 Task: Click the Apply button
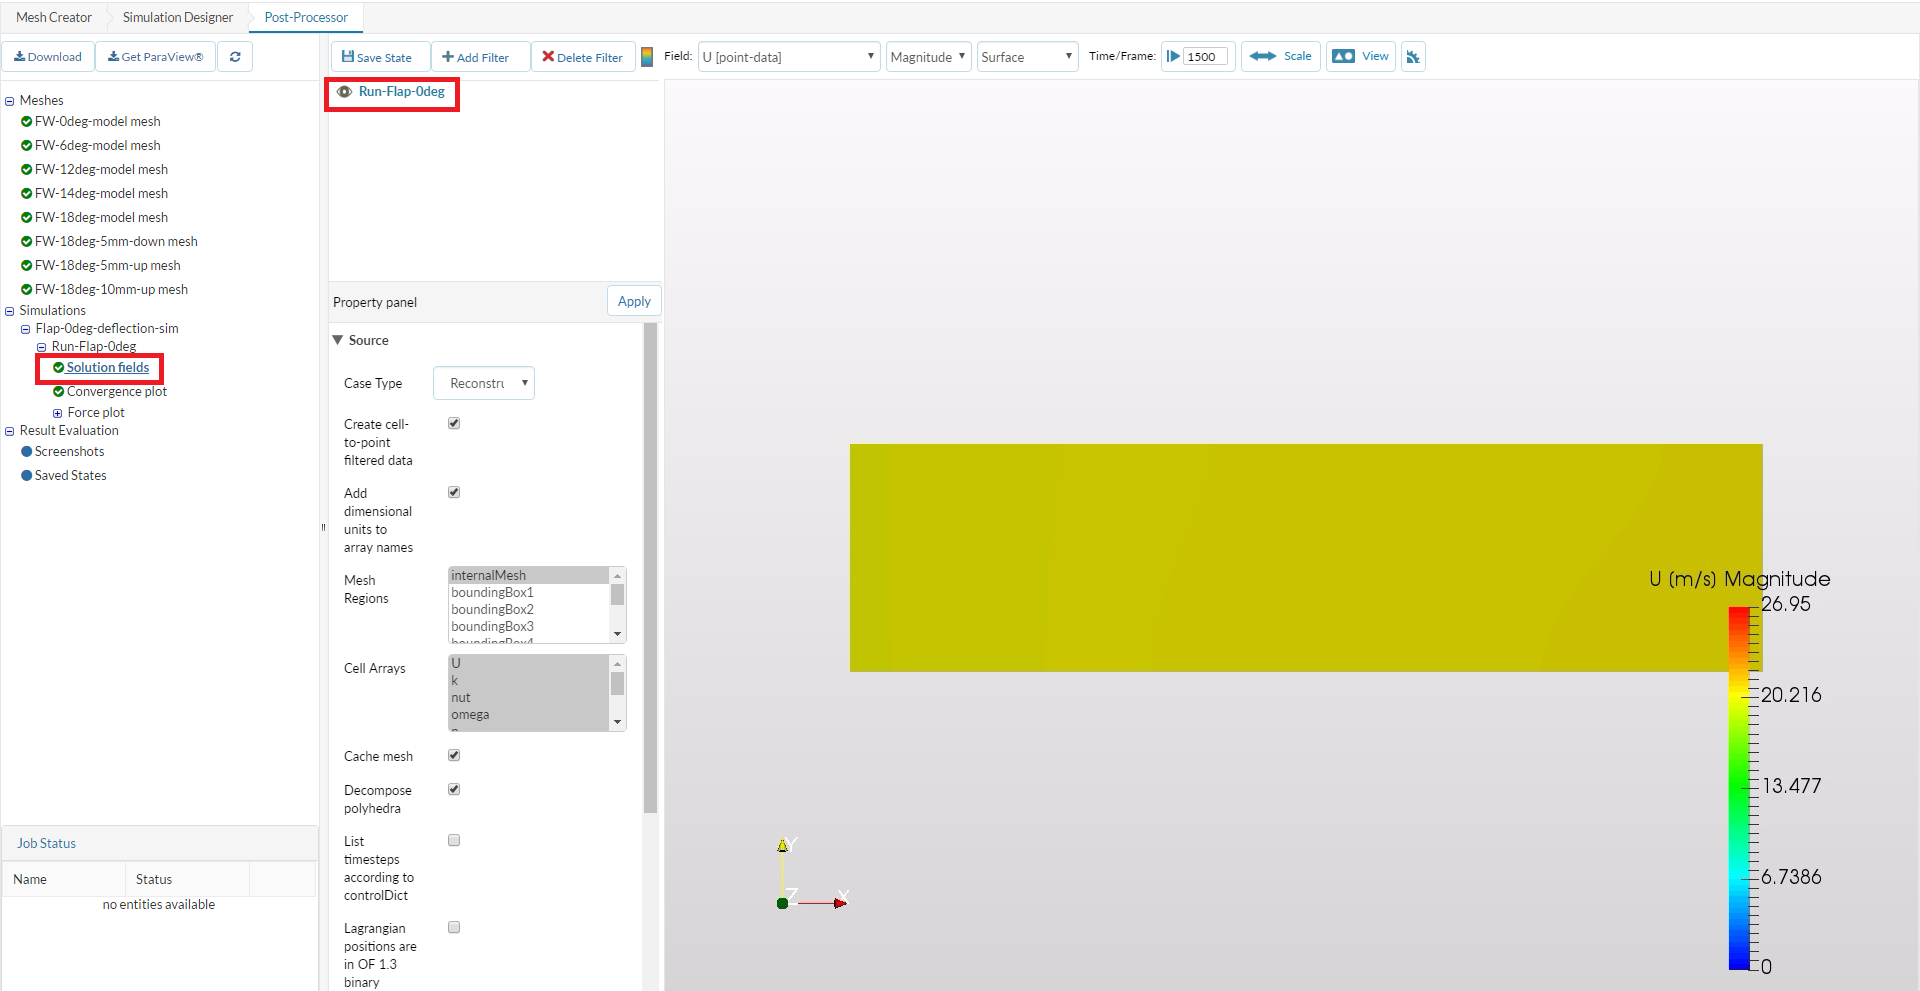(x=634, y=301)
